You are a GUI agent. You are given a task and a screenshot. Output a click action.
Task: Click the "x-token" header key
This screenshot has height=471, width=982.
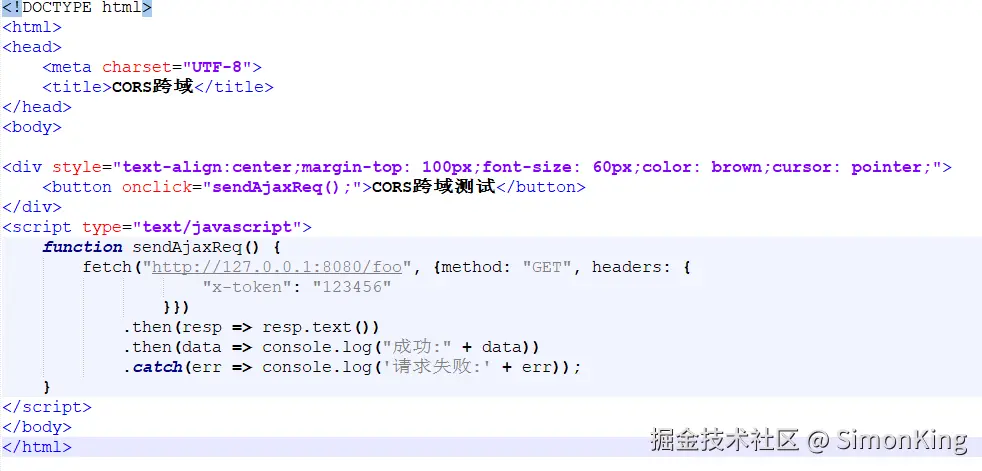point(252,287)
